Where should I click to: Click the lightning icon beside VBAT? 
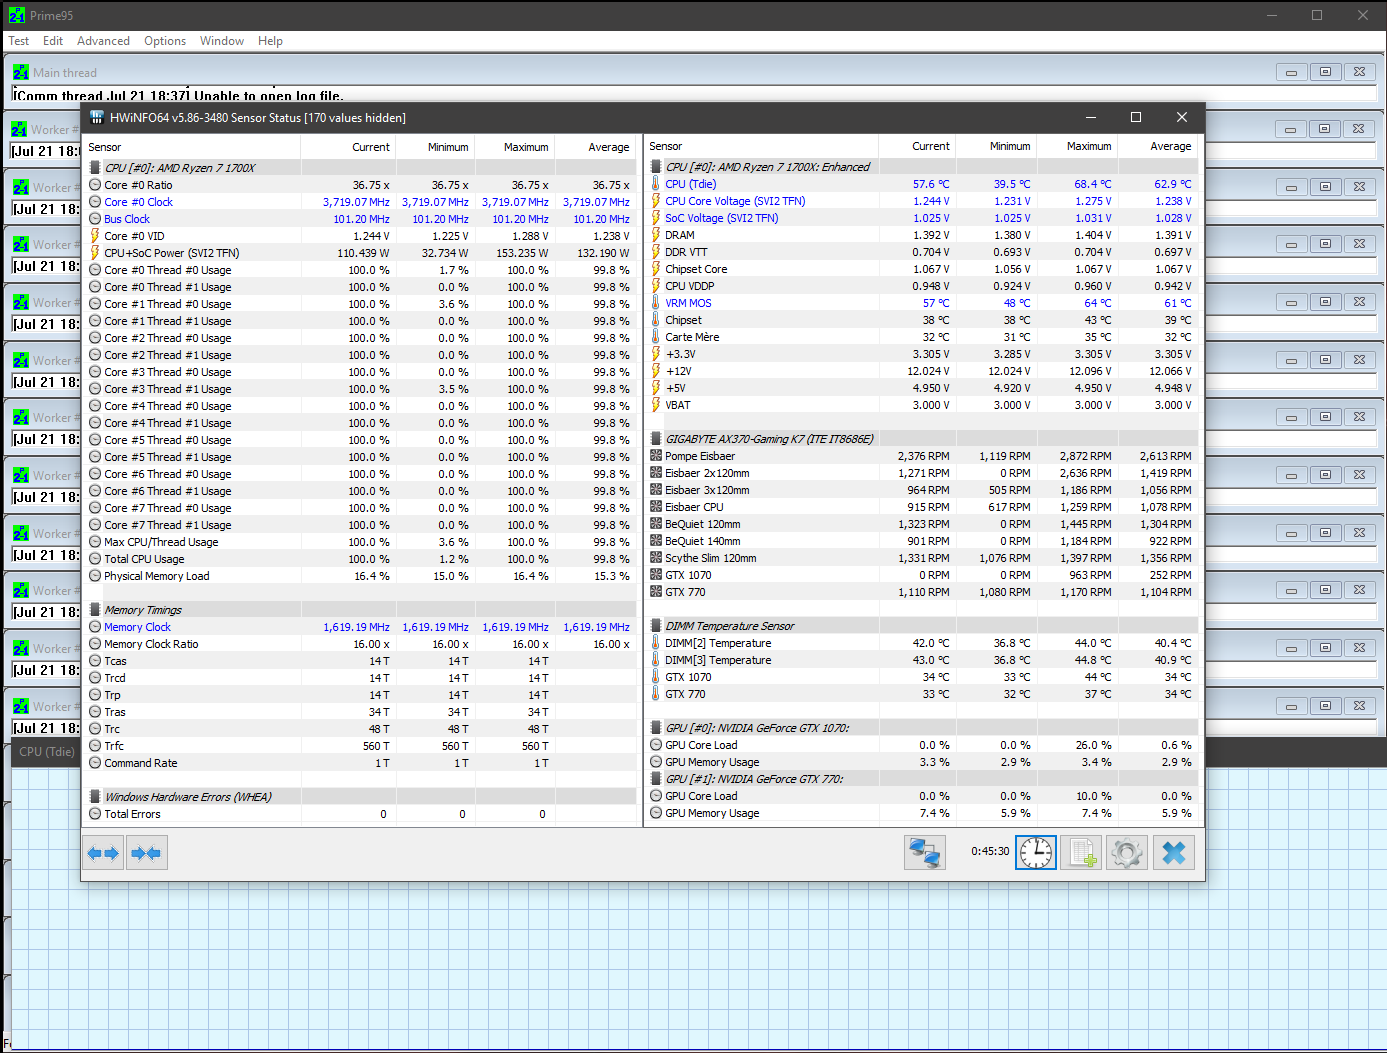coord(656,405)
